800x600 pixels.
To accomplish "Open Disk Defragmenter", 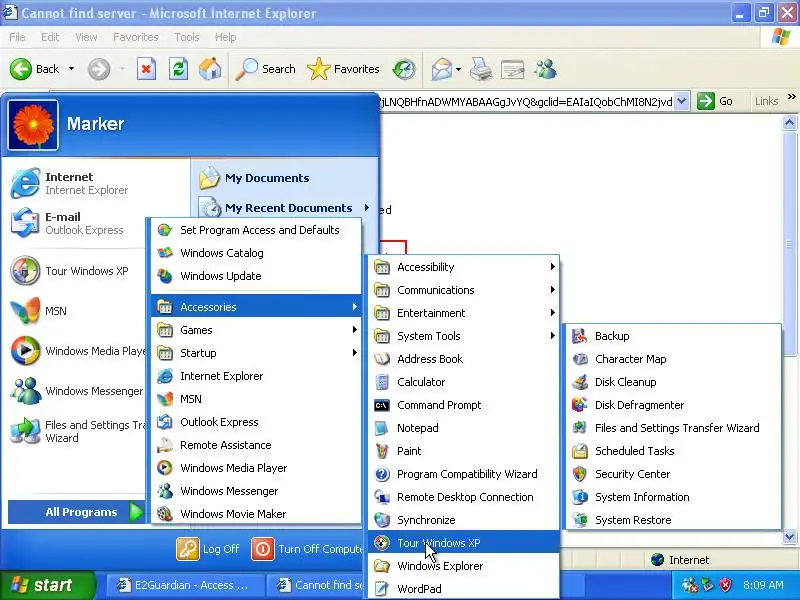I will point(673,405).
